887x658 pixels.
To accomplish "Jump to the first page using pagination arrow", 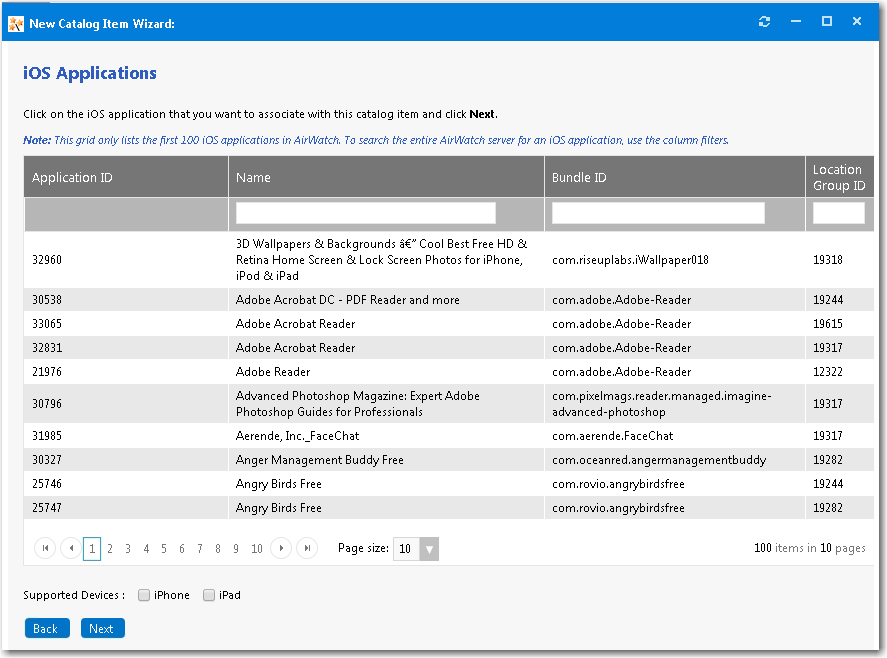I will pyautogui.click(x=44, y=548).
